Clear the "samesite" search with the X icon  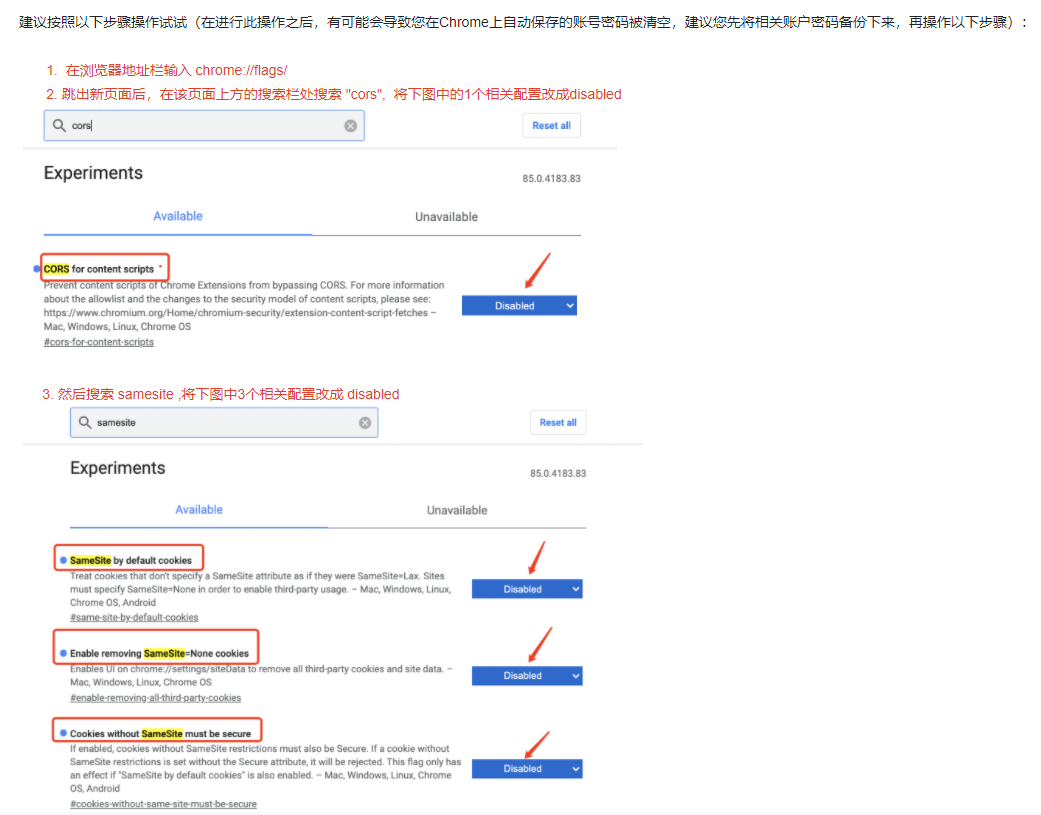point(365,423)
